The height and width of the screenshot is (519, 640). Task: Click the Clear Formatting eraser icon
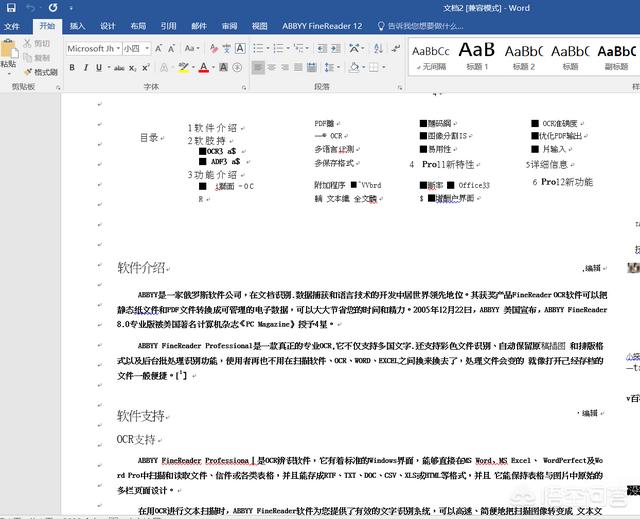pyautogui.click(x=213, y=49)
